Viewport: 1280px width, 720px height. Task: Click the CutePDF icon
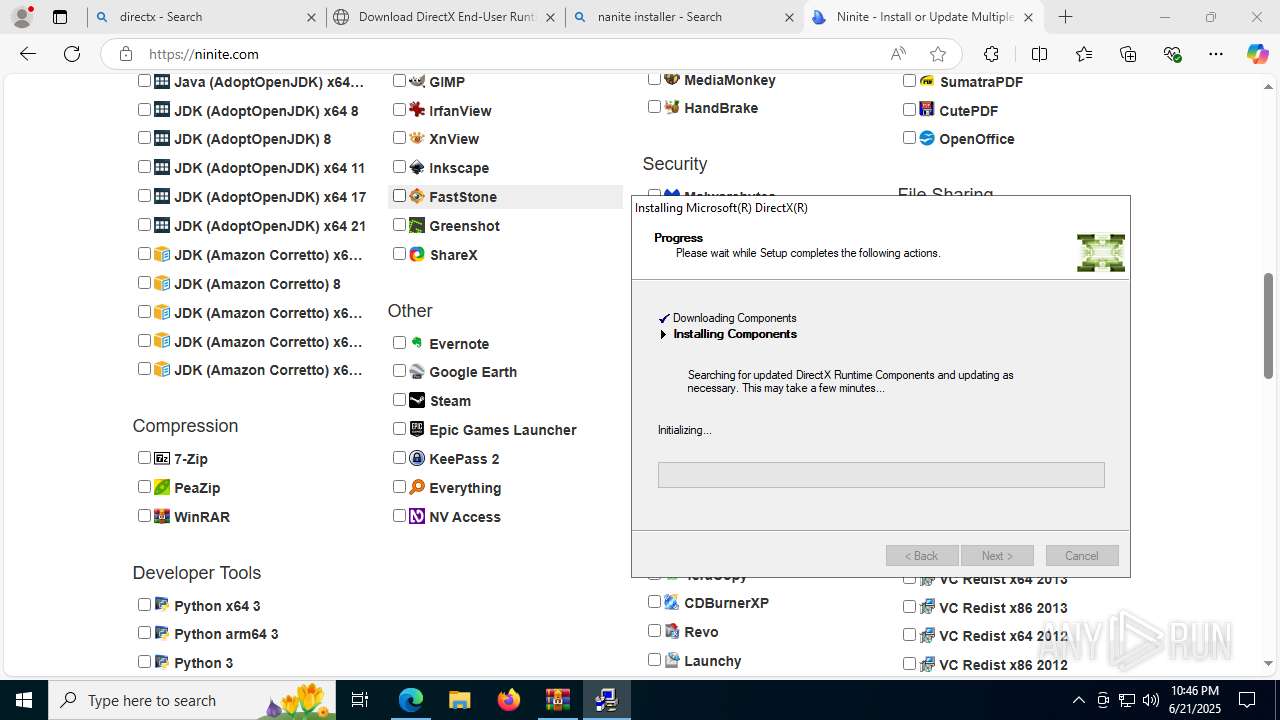tap(927, 110)
